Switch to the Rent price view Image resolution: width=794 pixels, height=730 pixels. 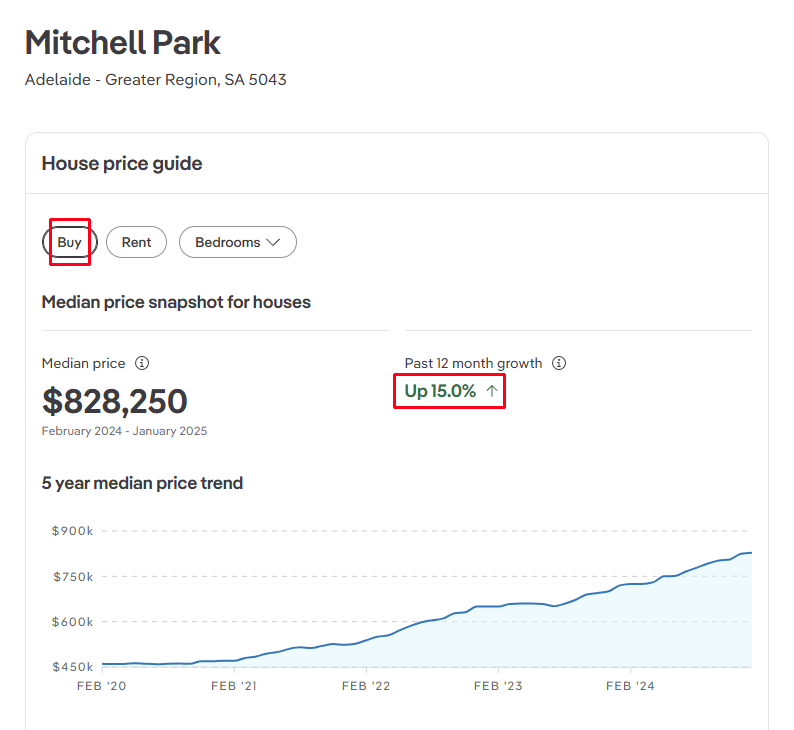(x=136, y=242)
